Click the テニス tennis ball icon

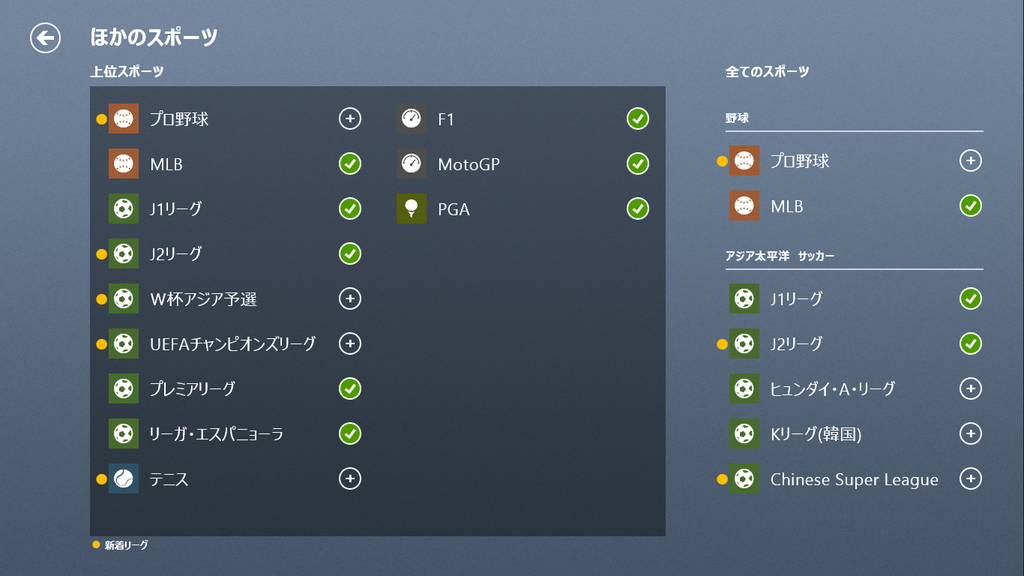tap(123, 479)
